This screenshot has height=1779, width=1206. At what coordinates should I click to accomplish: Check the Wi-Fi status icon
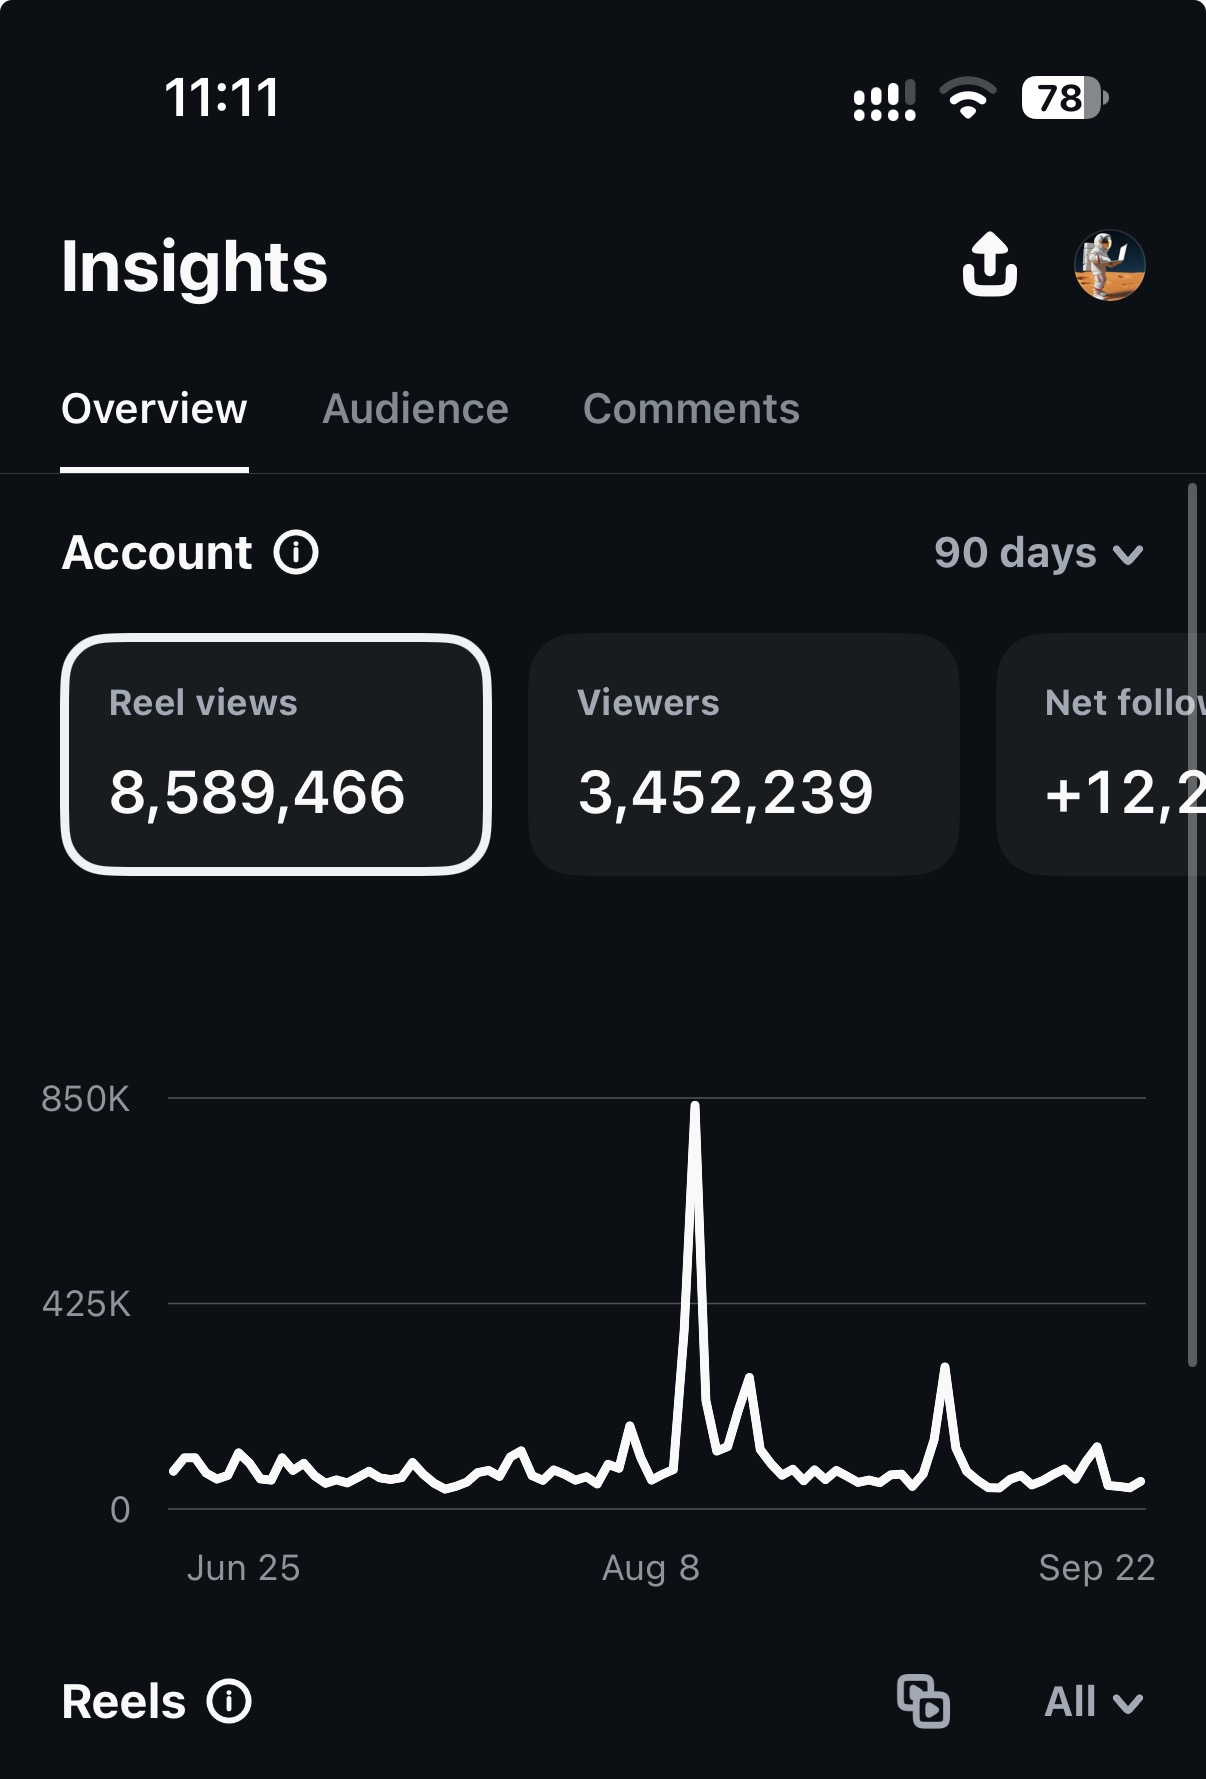(967, 98)
